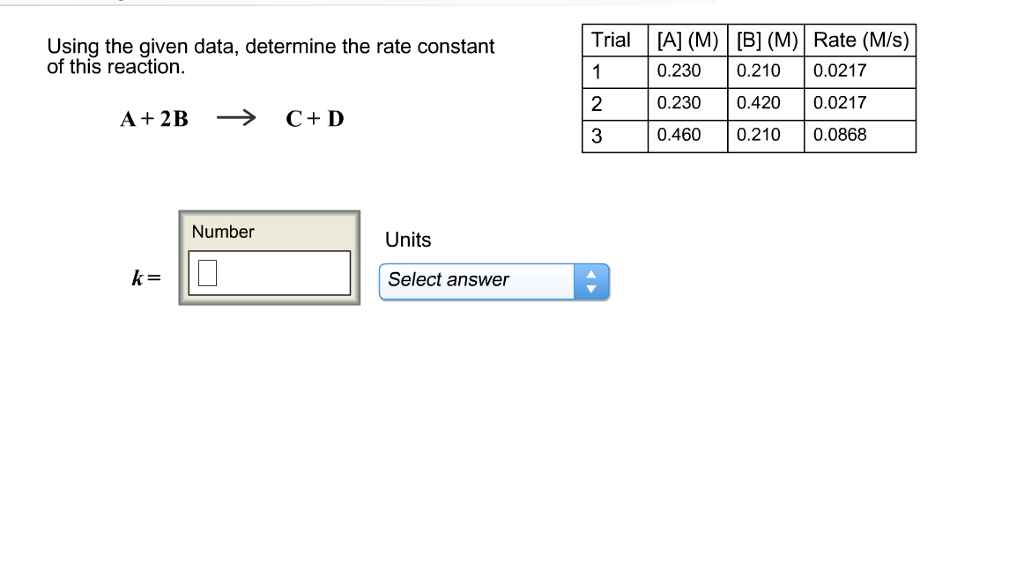Click the Trial column header
This screenshot has width=1024, height=576.
(611, 40)
